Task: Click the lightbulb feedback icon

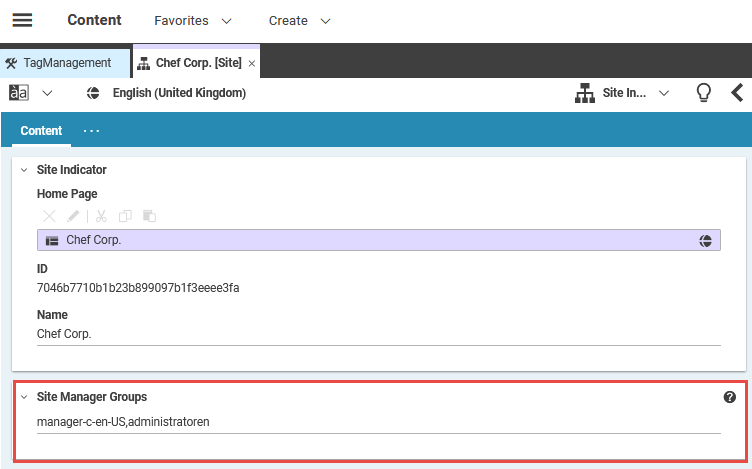Action: (704, 93)
